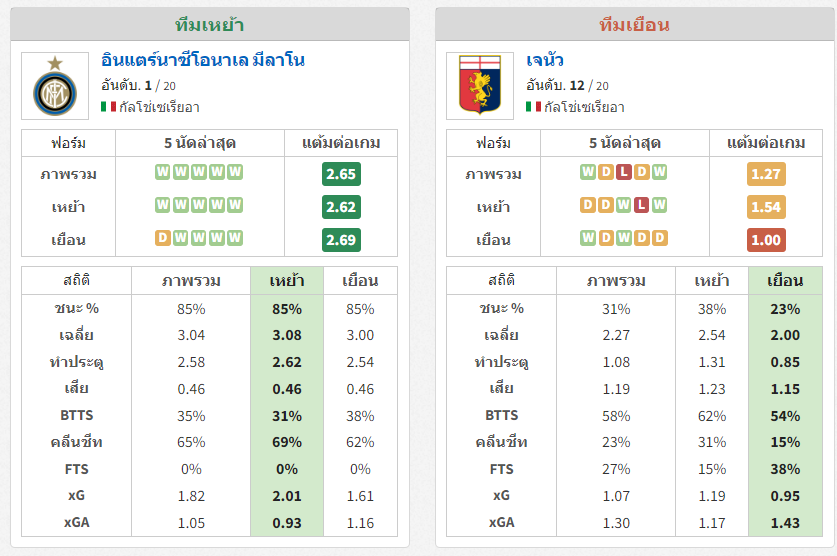Select the highlighted เยือน column in the Genoa stats table
Screen dimensions: 837x556
click(x=785, y=281)
